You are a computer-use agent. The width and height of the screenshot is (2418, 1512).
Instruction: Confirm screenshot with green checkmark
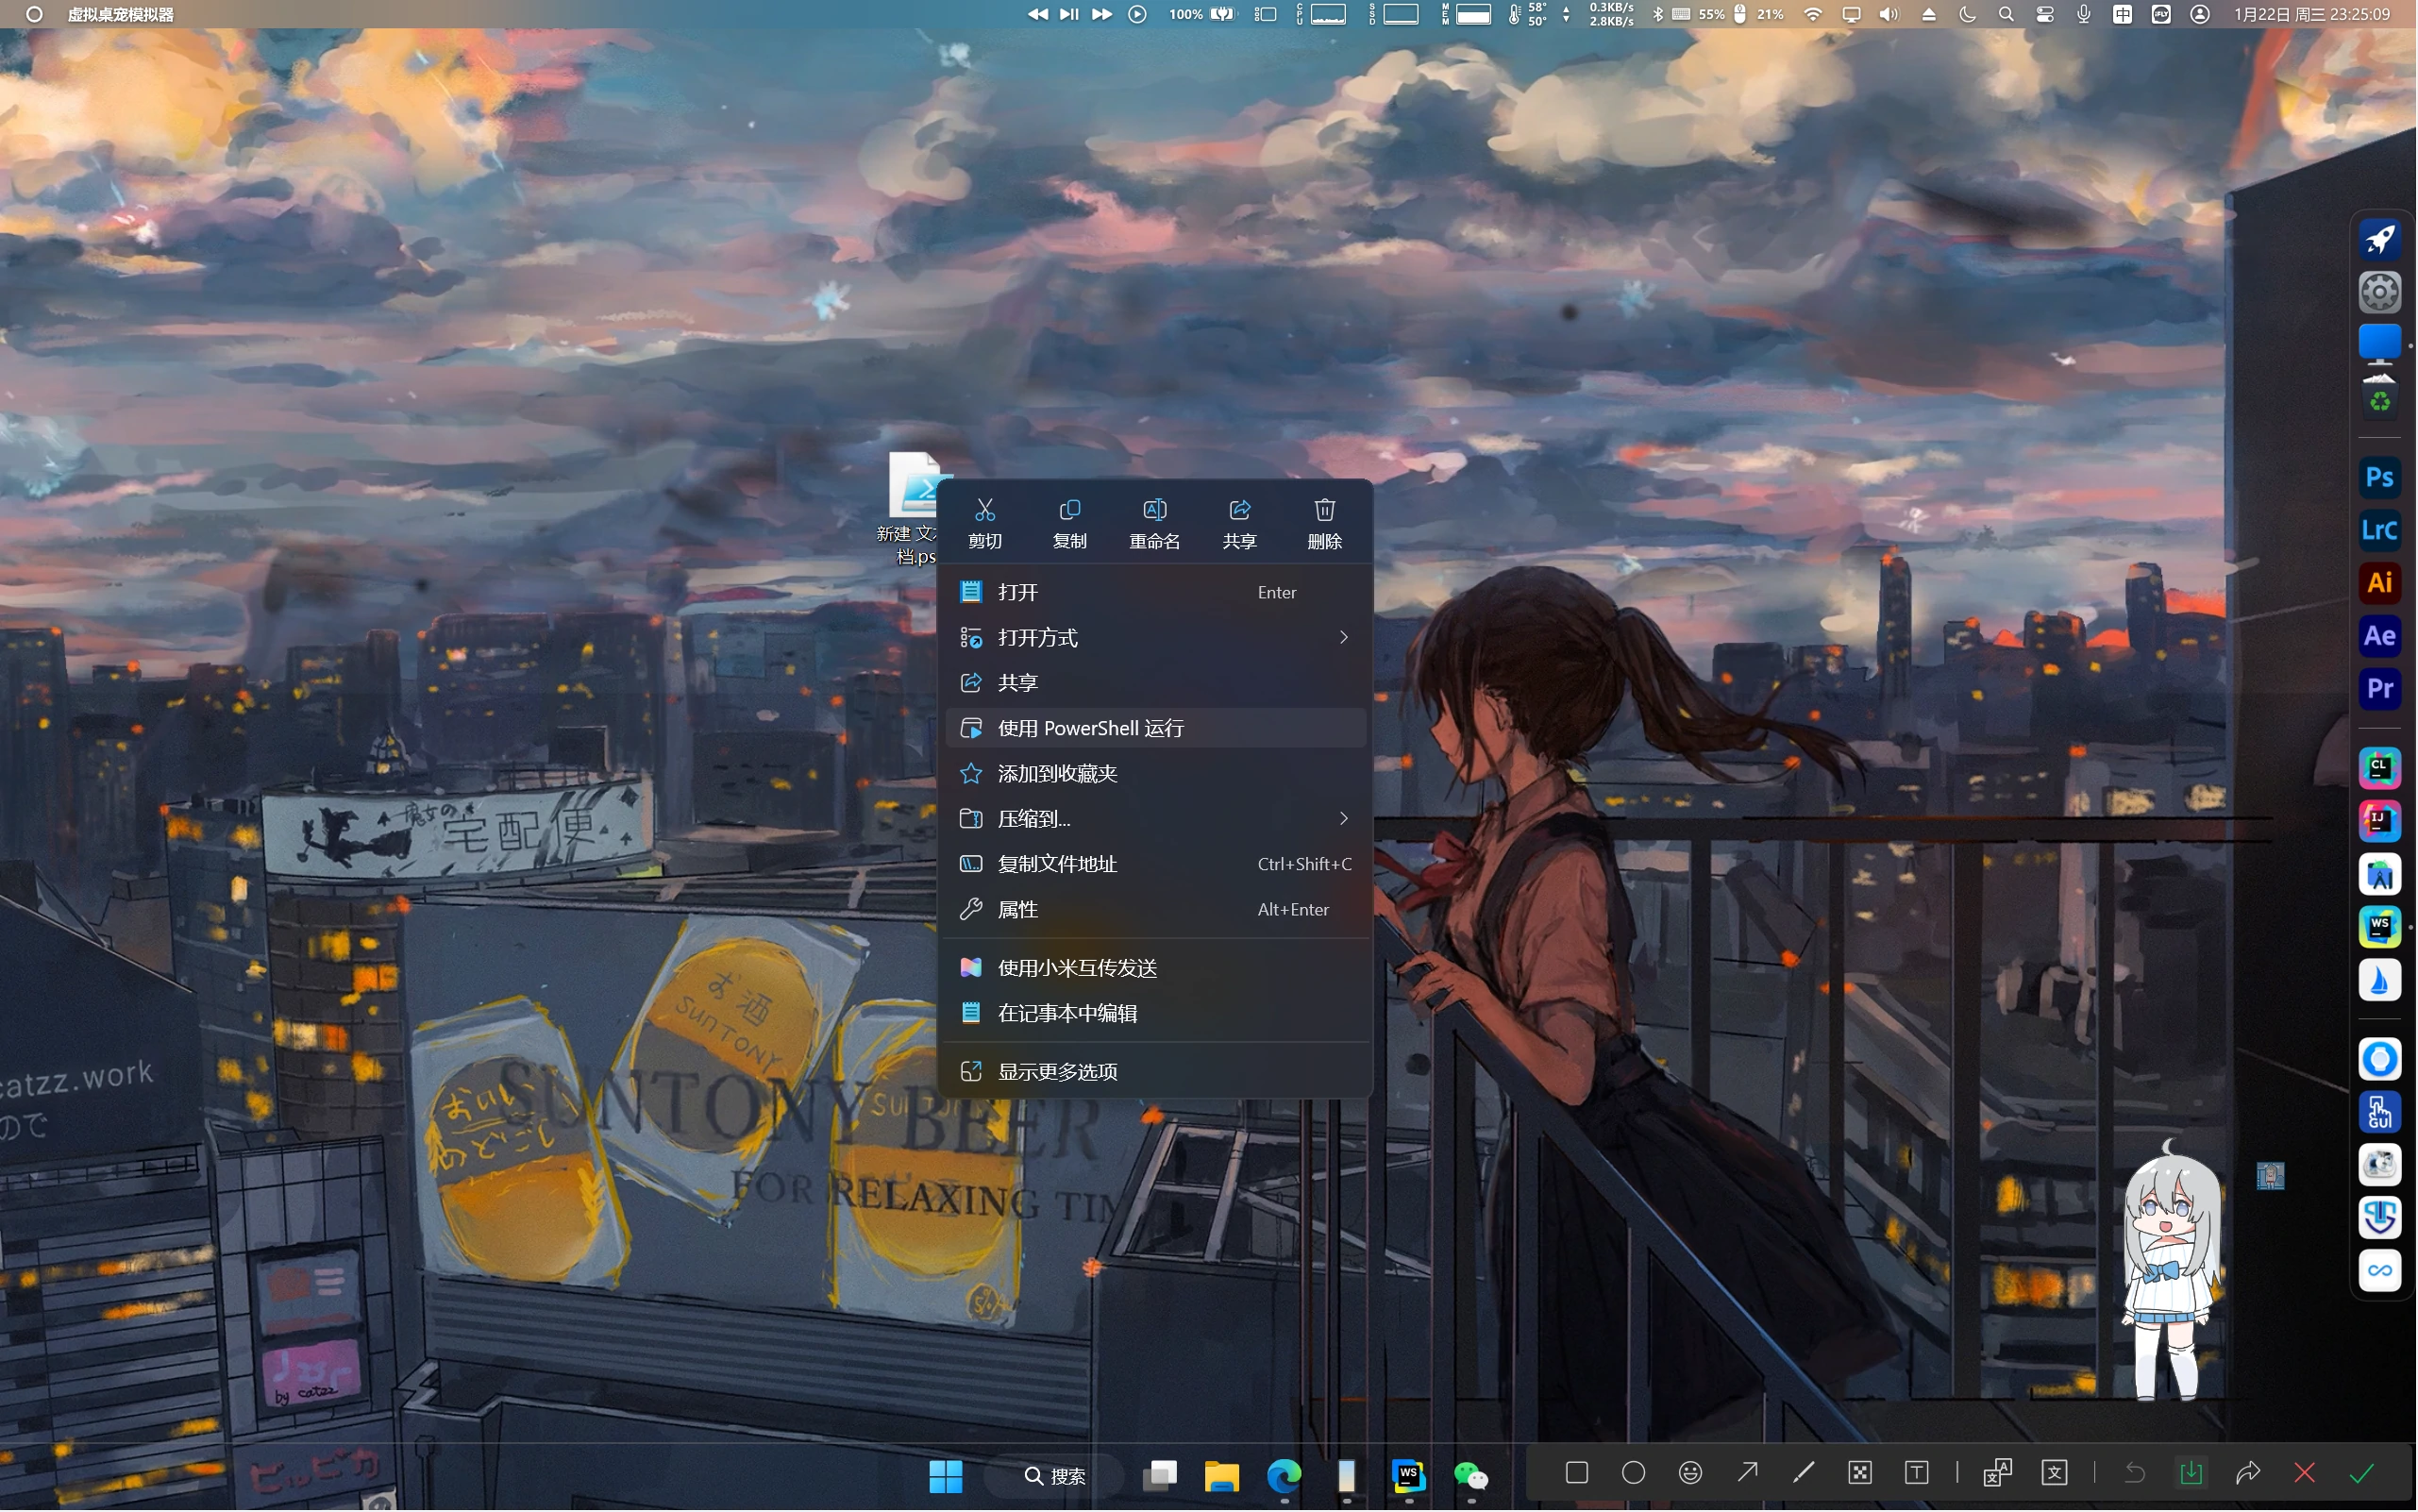(x=2362, y=1473)
